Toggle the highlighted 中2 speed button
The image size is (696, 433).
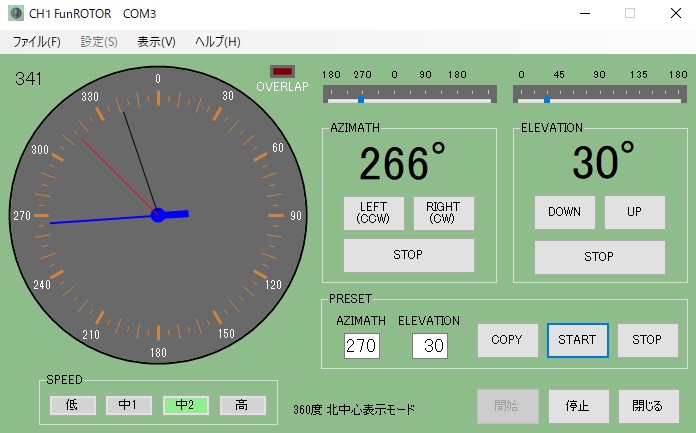185,405
